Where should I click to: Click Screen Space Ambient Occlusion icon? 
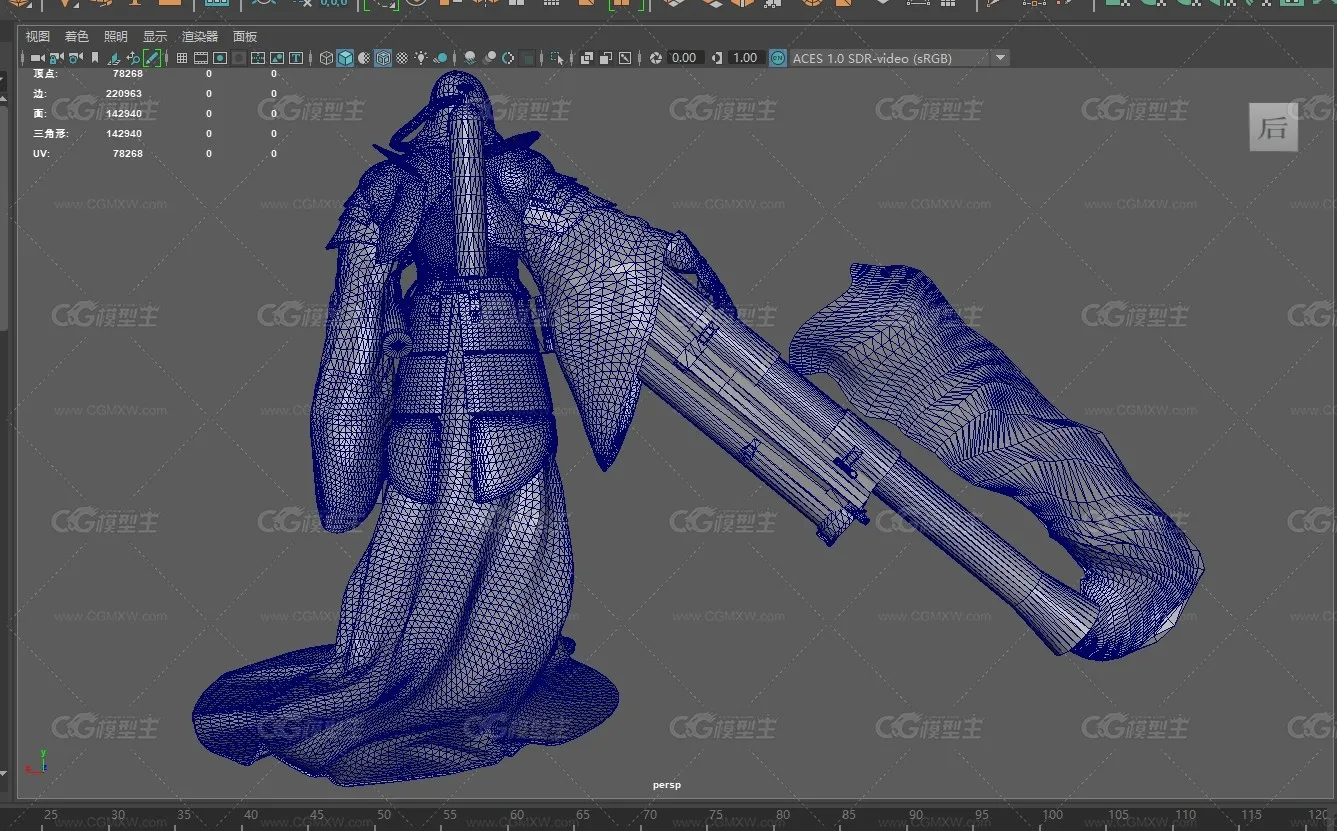click(470, 58)
